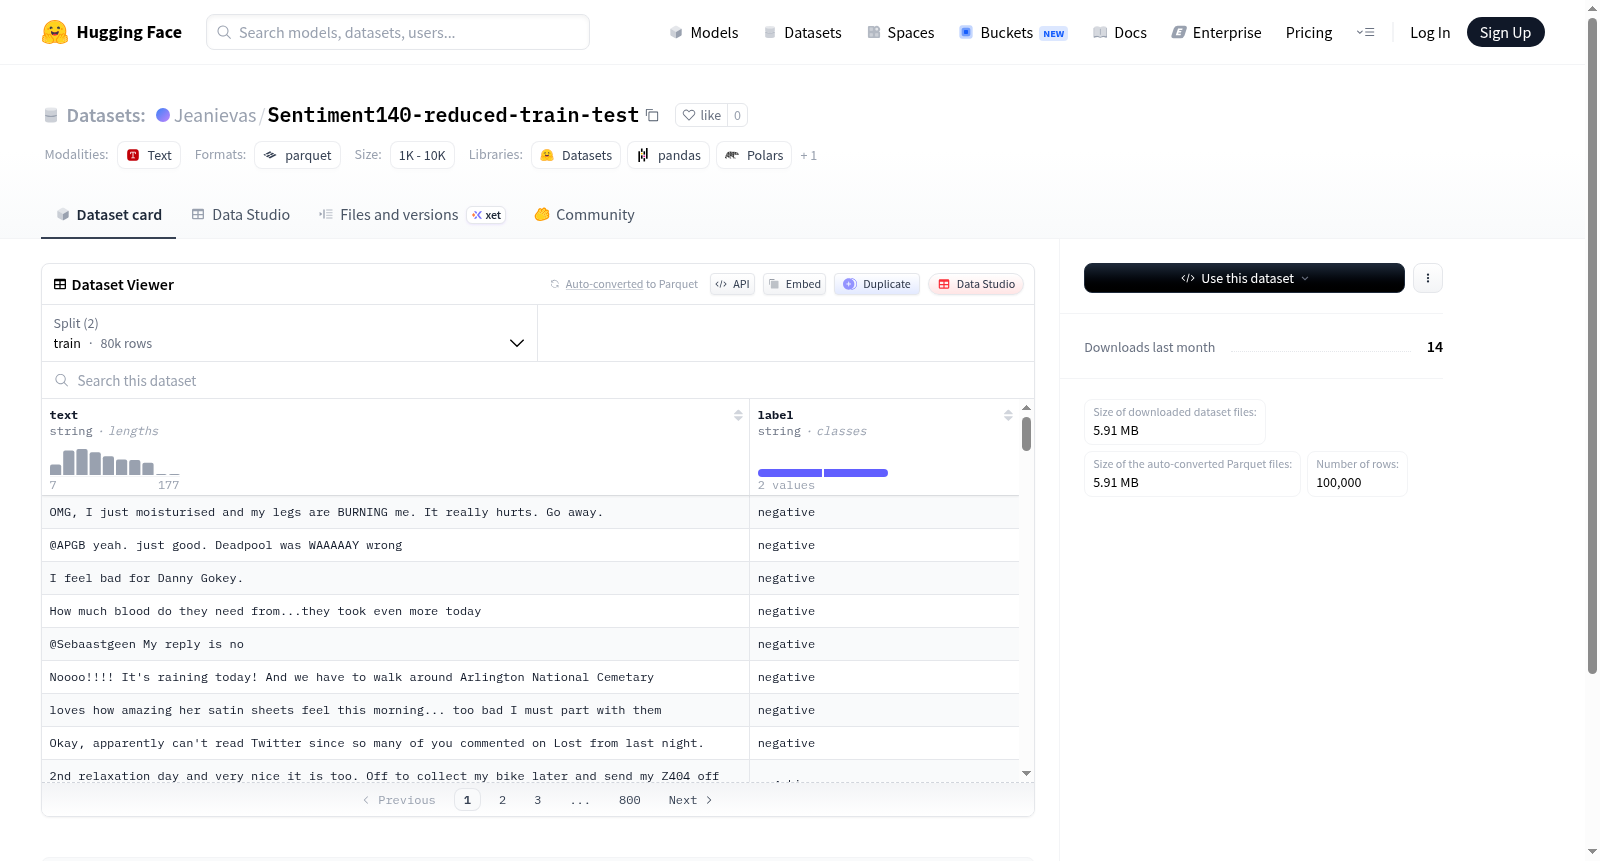Click the text column sort icon
1600x861 pixels.
point(738,415)
